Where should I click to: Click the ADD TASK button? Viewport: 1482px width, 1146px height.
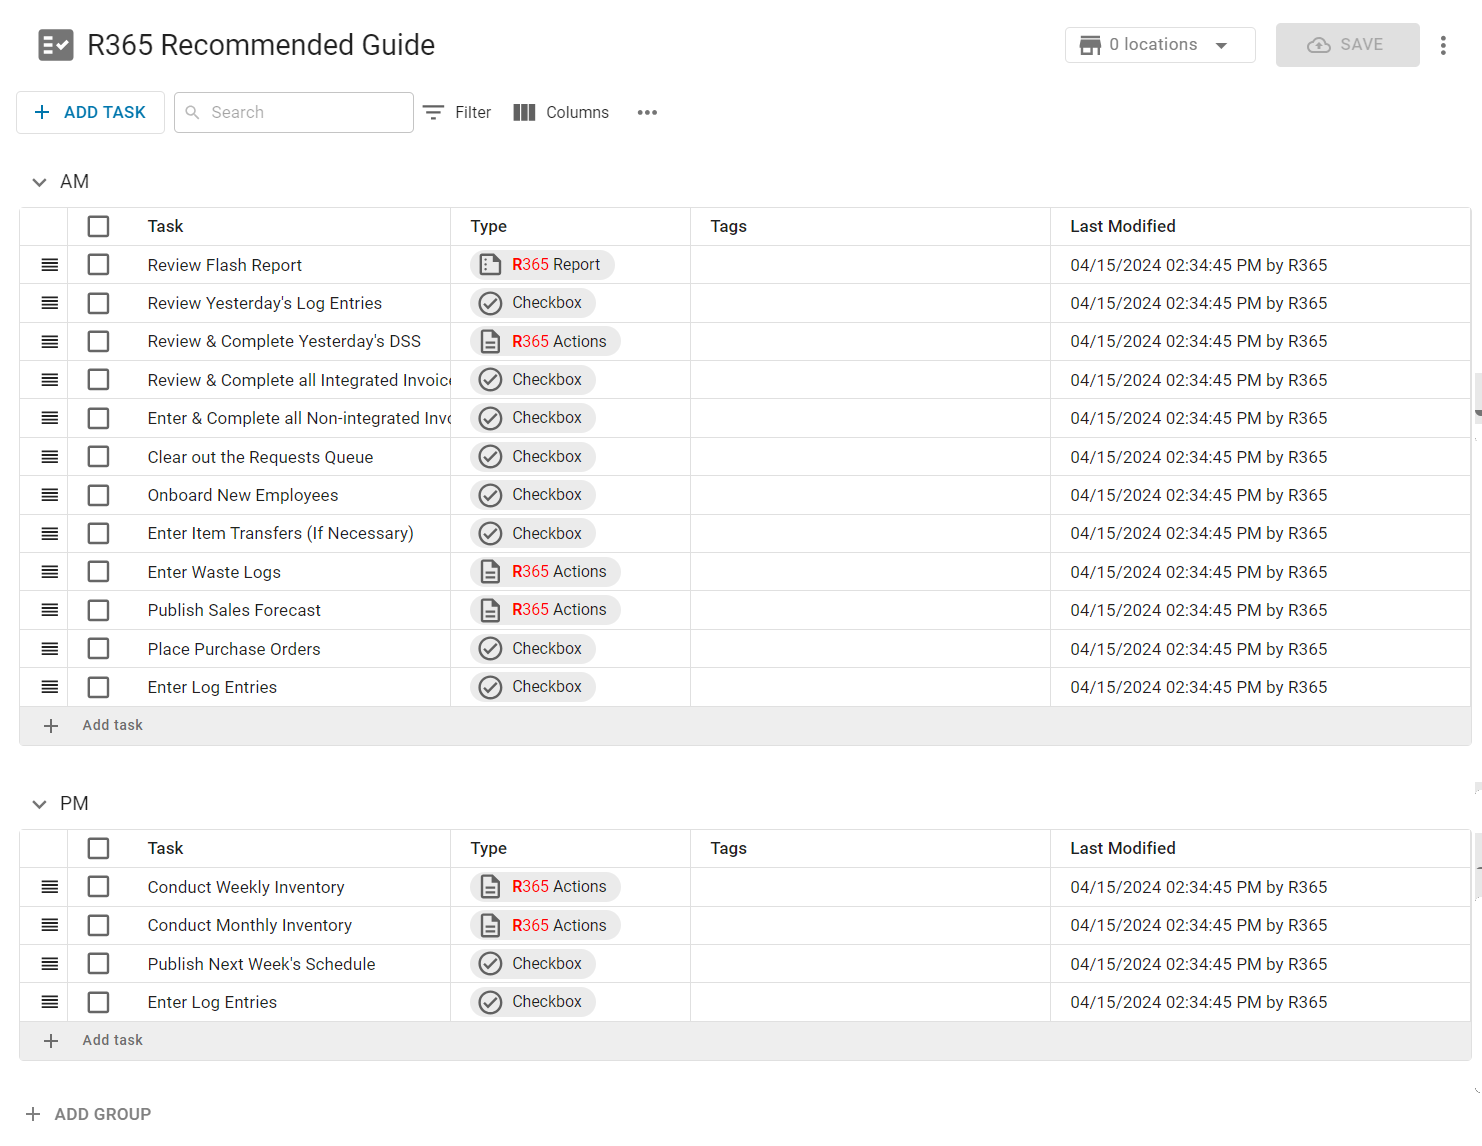90,113
